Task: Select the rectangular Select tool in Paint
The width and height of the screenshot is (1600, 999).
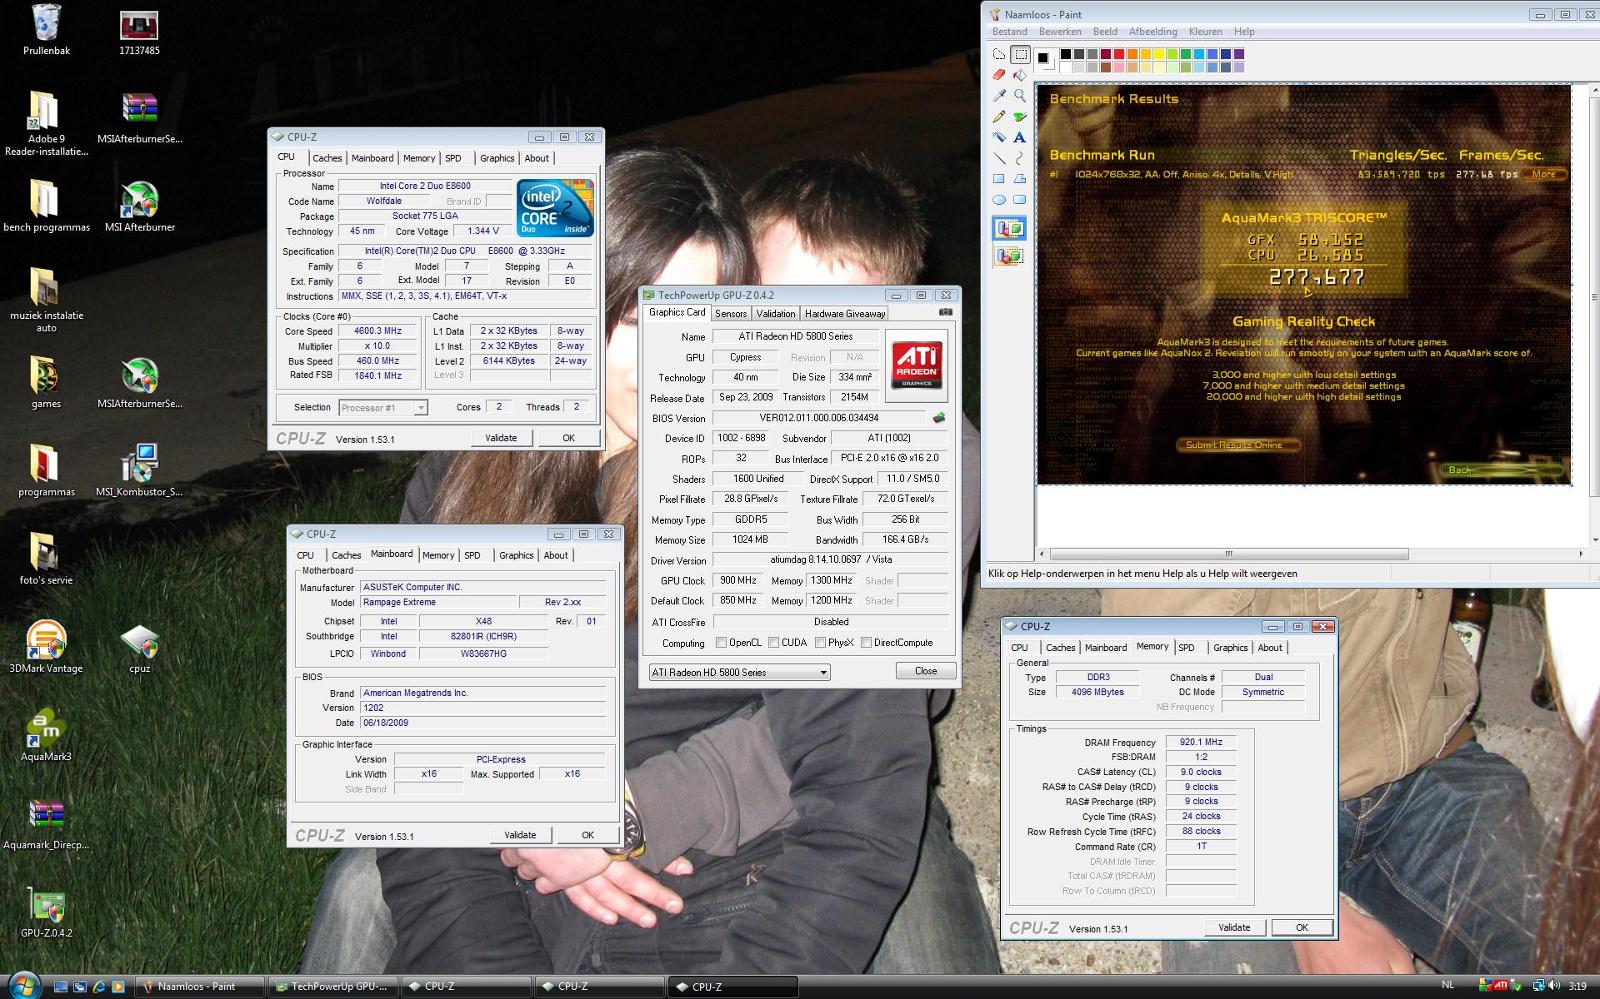Action: coord(1020,54)
